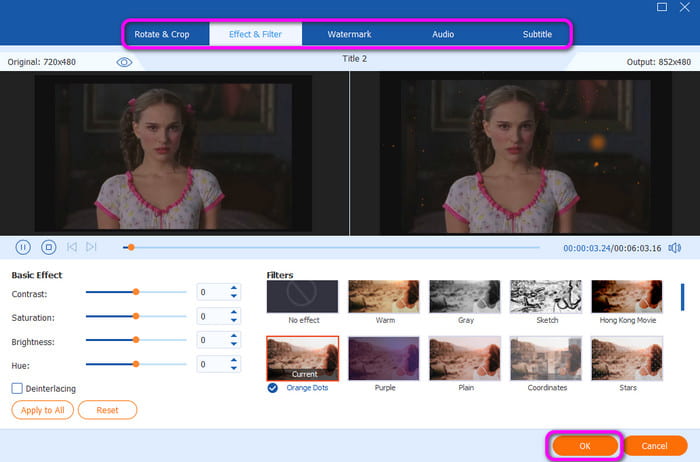Screen dimensions: 700x462
Task: Click the Saturation slider handle
Action: (136, 316)
